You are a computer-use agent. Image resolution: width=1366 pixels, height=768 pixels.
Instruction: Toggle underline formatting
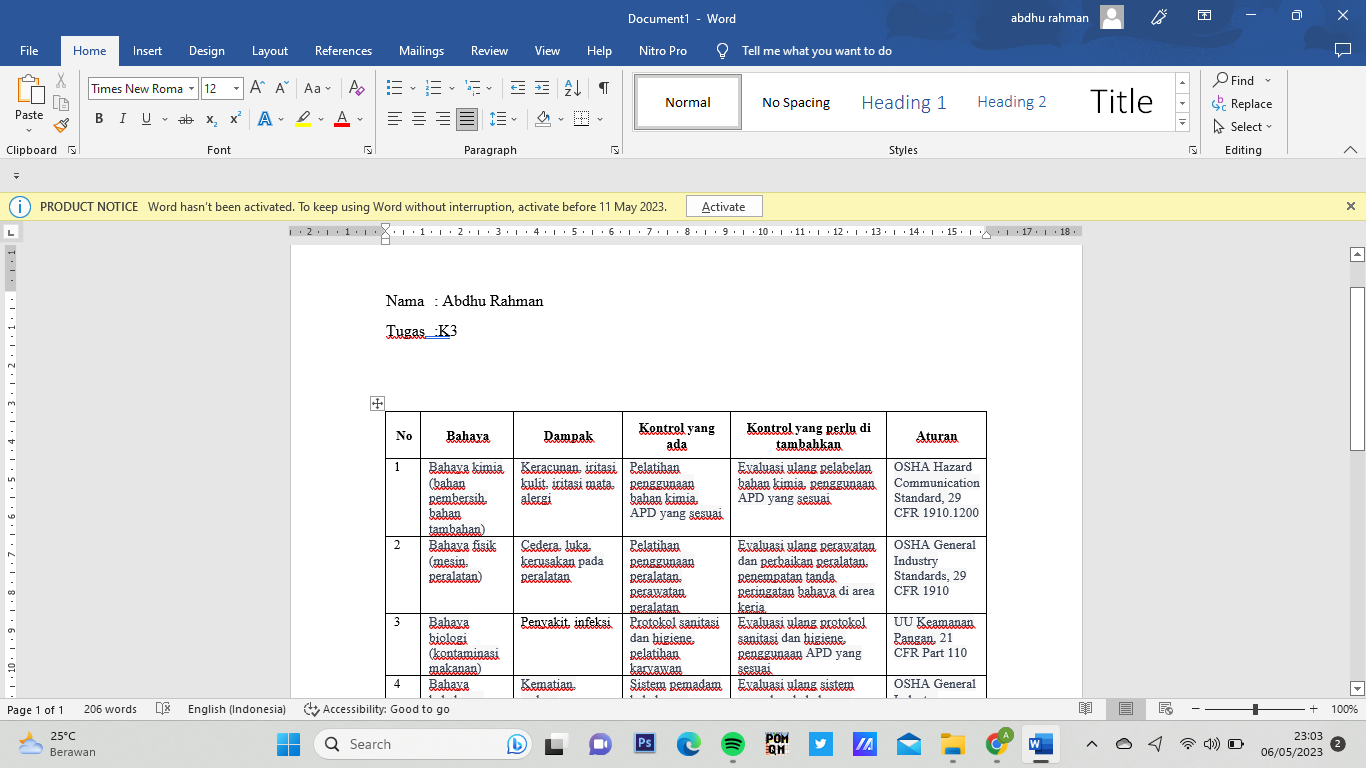click(147, 119)
